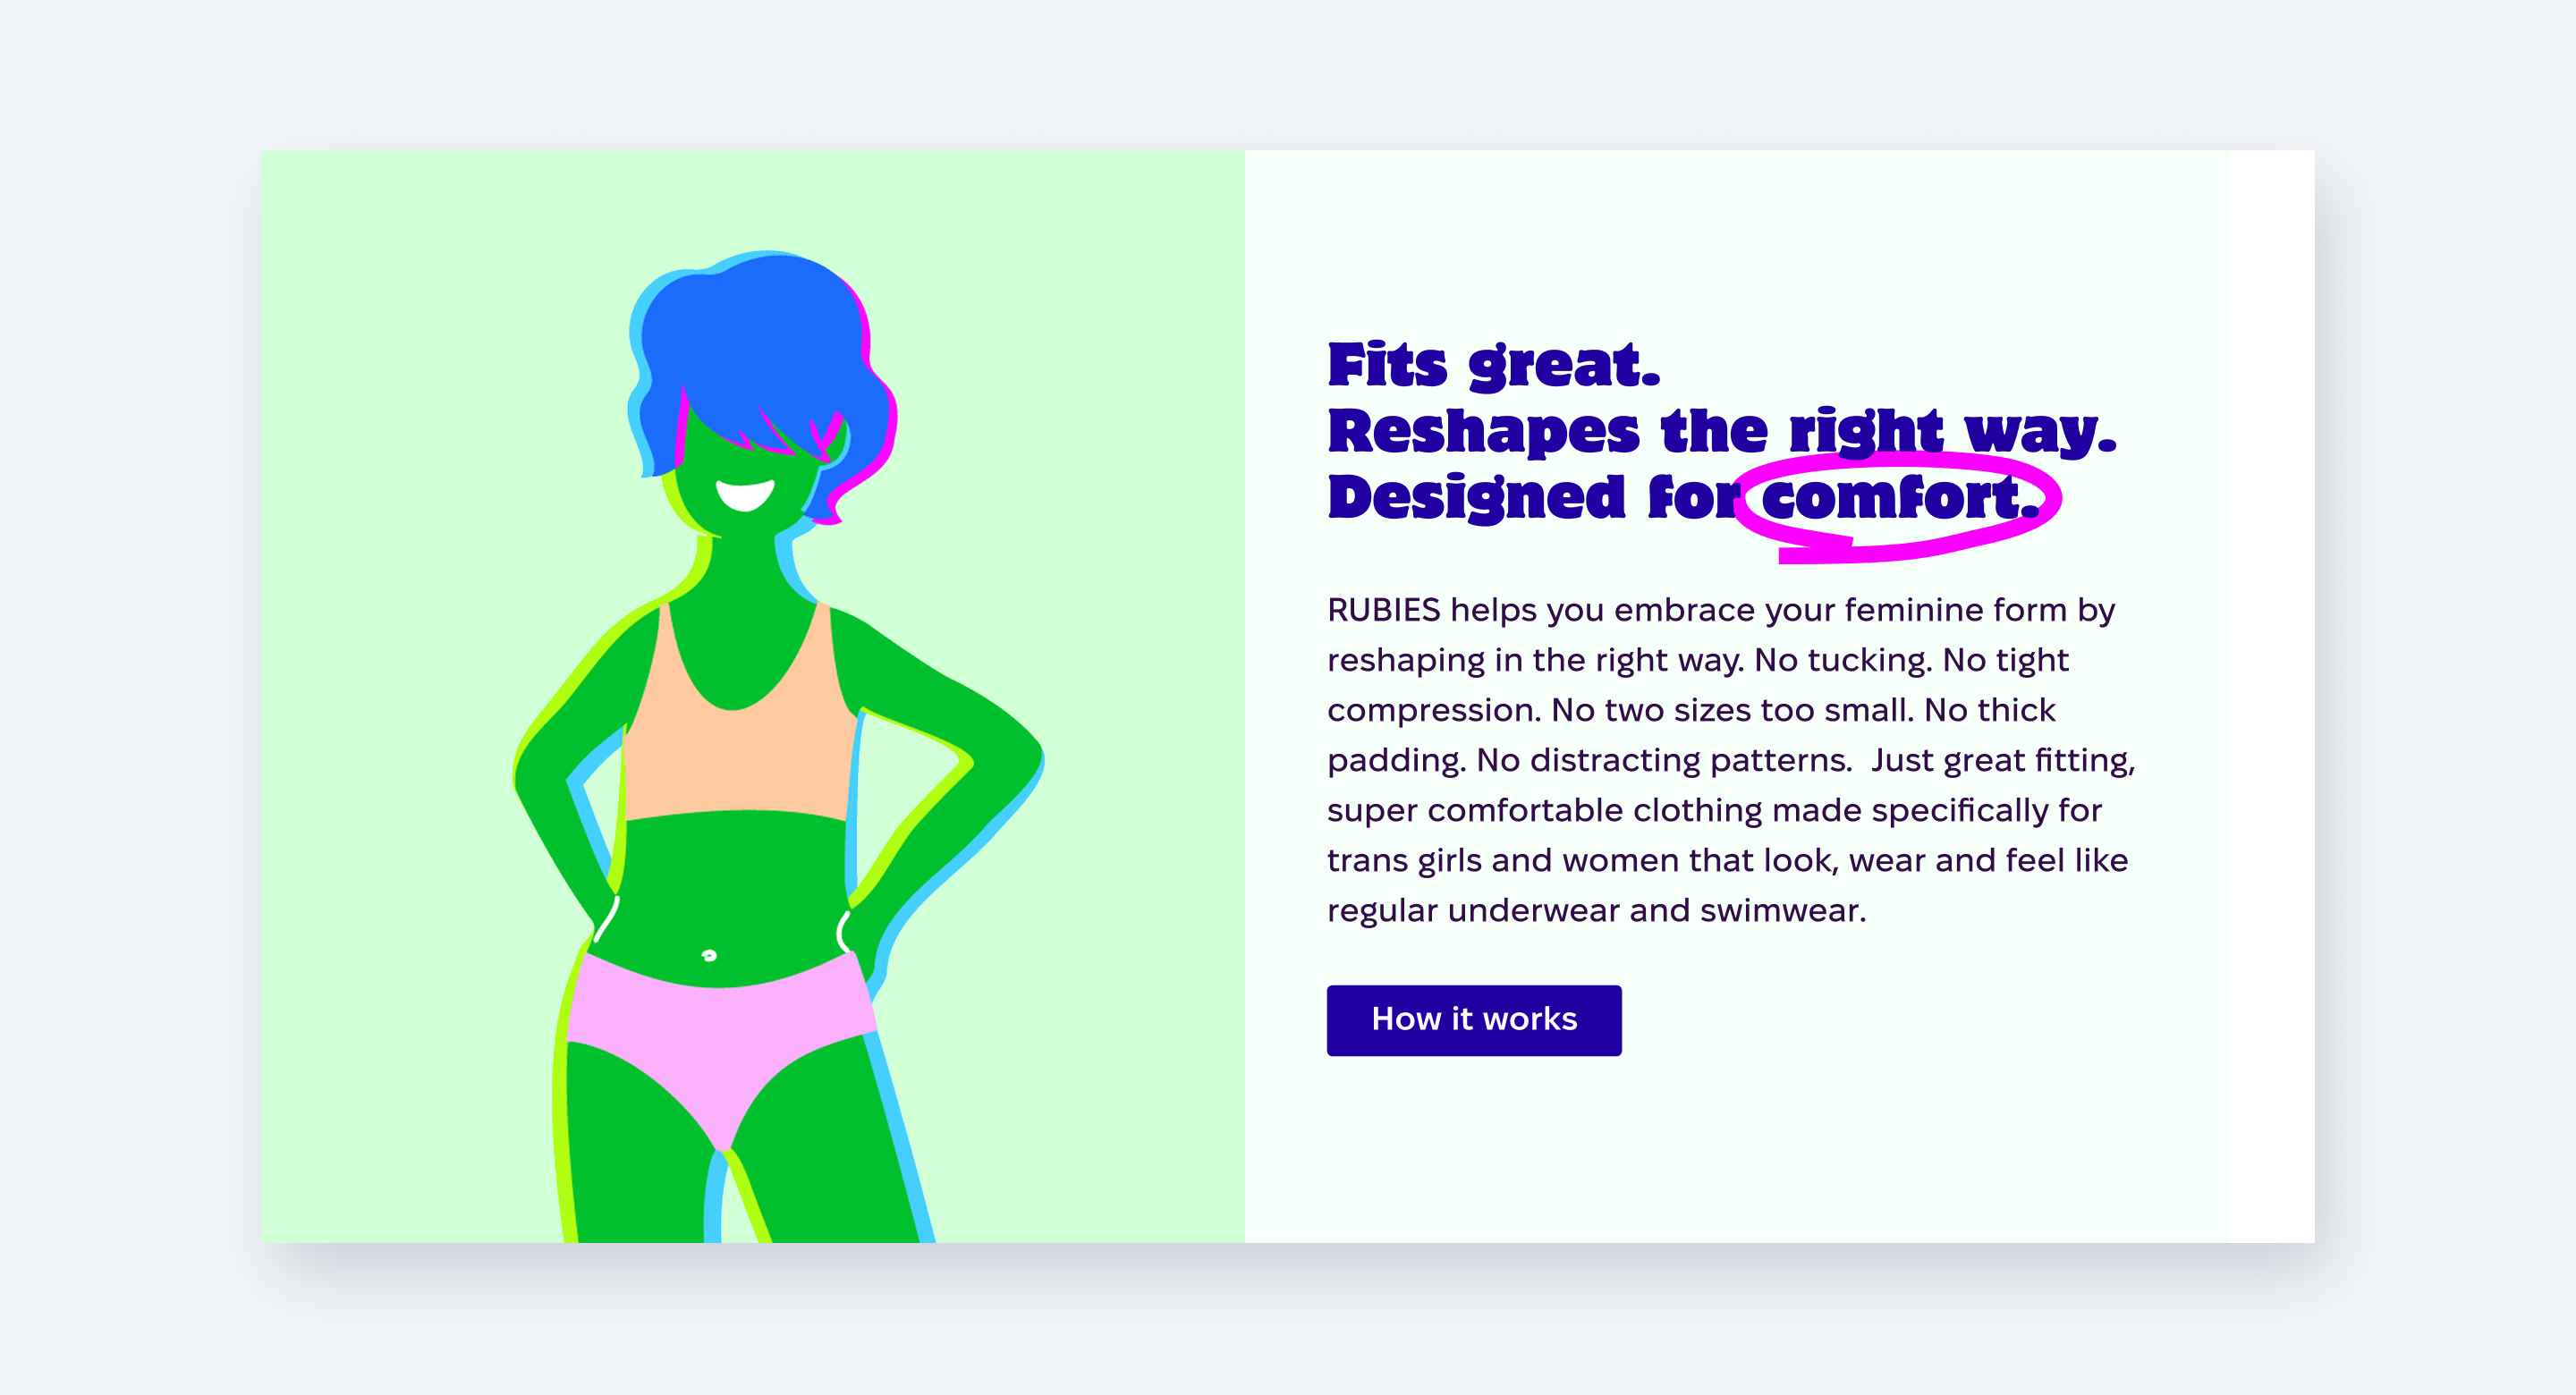
Task: Click the word "Designed" in the headline
Action: (x=1476, y=497)
